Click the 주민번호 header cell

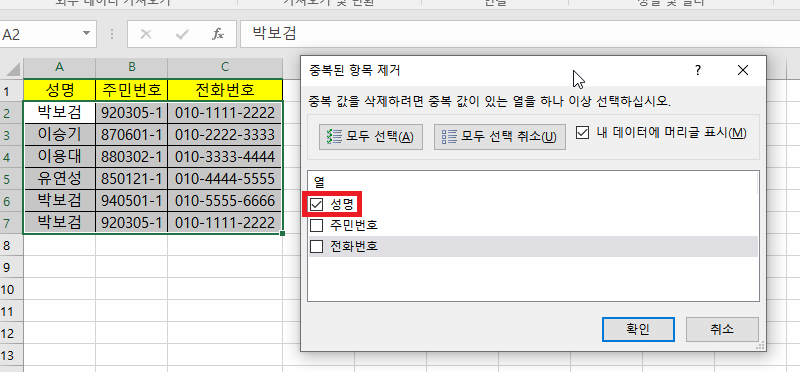[x=132, y=90]
